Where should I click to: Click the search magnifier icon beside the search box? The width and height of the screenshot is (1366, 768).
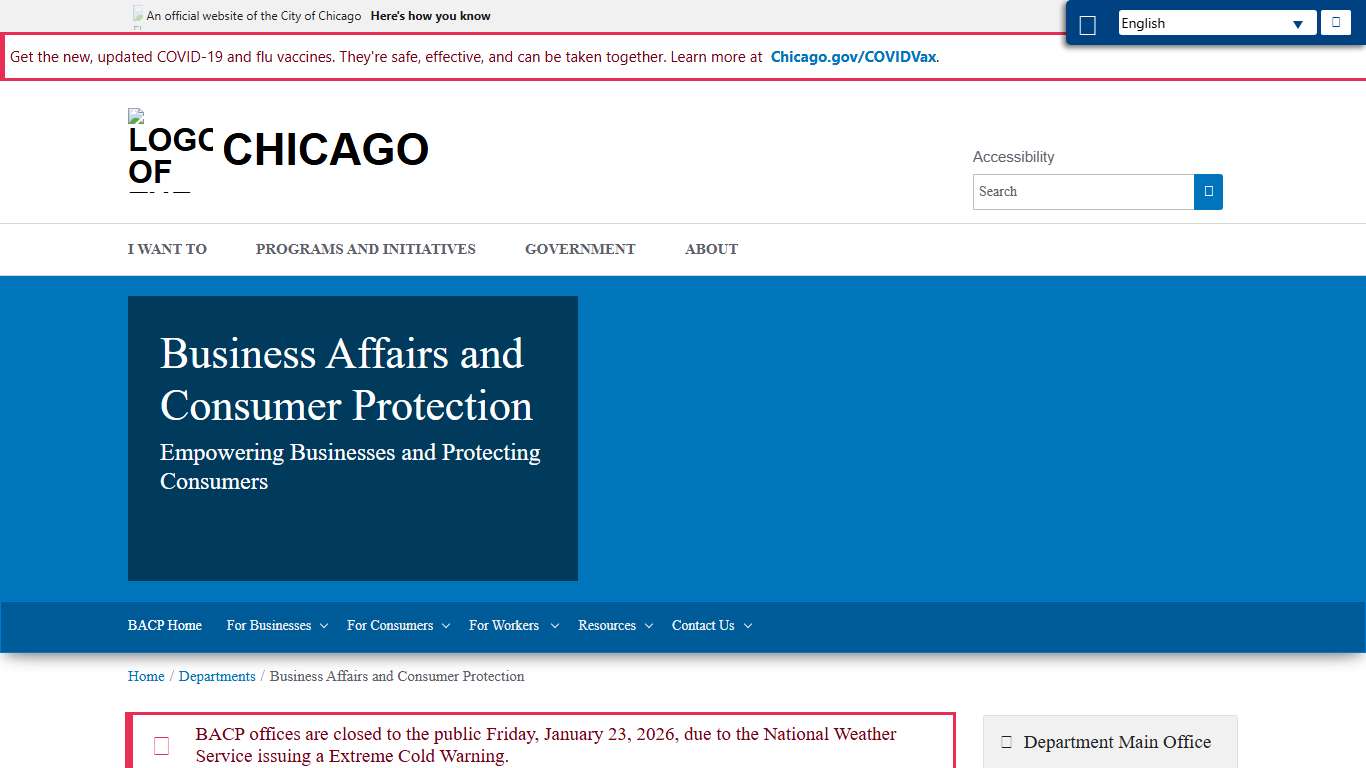[x=1208, y=191]
